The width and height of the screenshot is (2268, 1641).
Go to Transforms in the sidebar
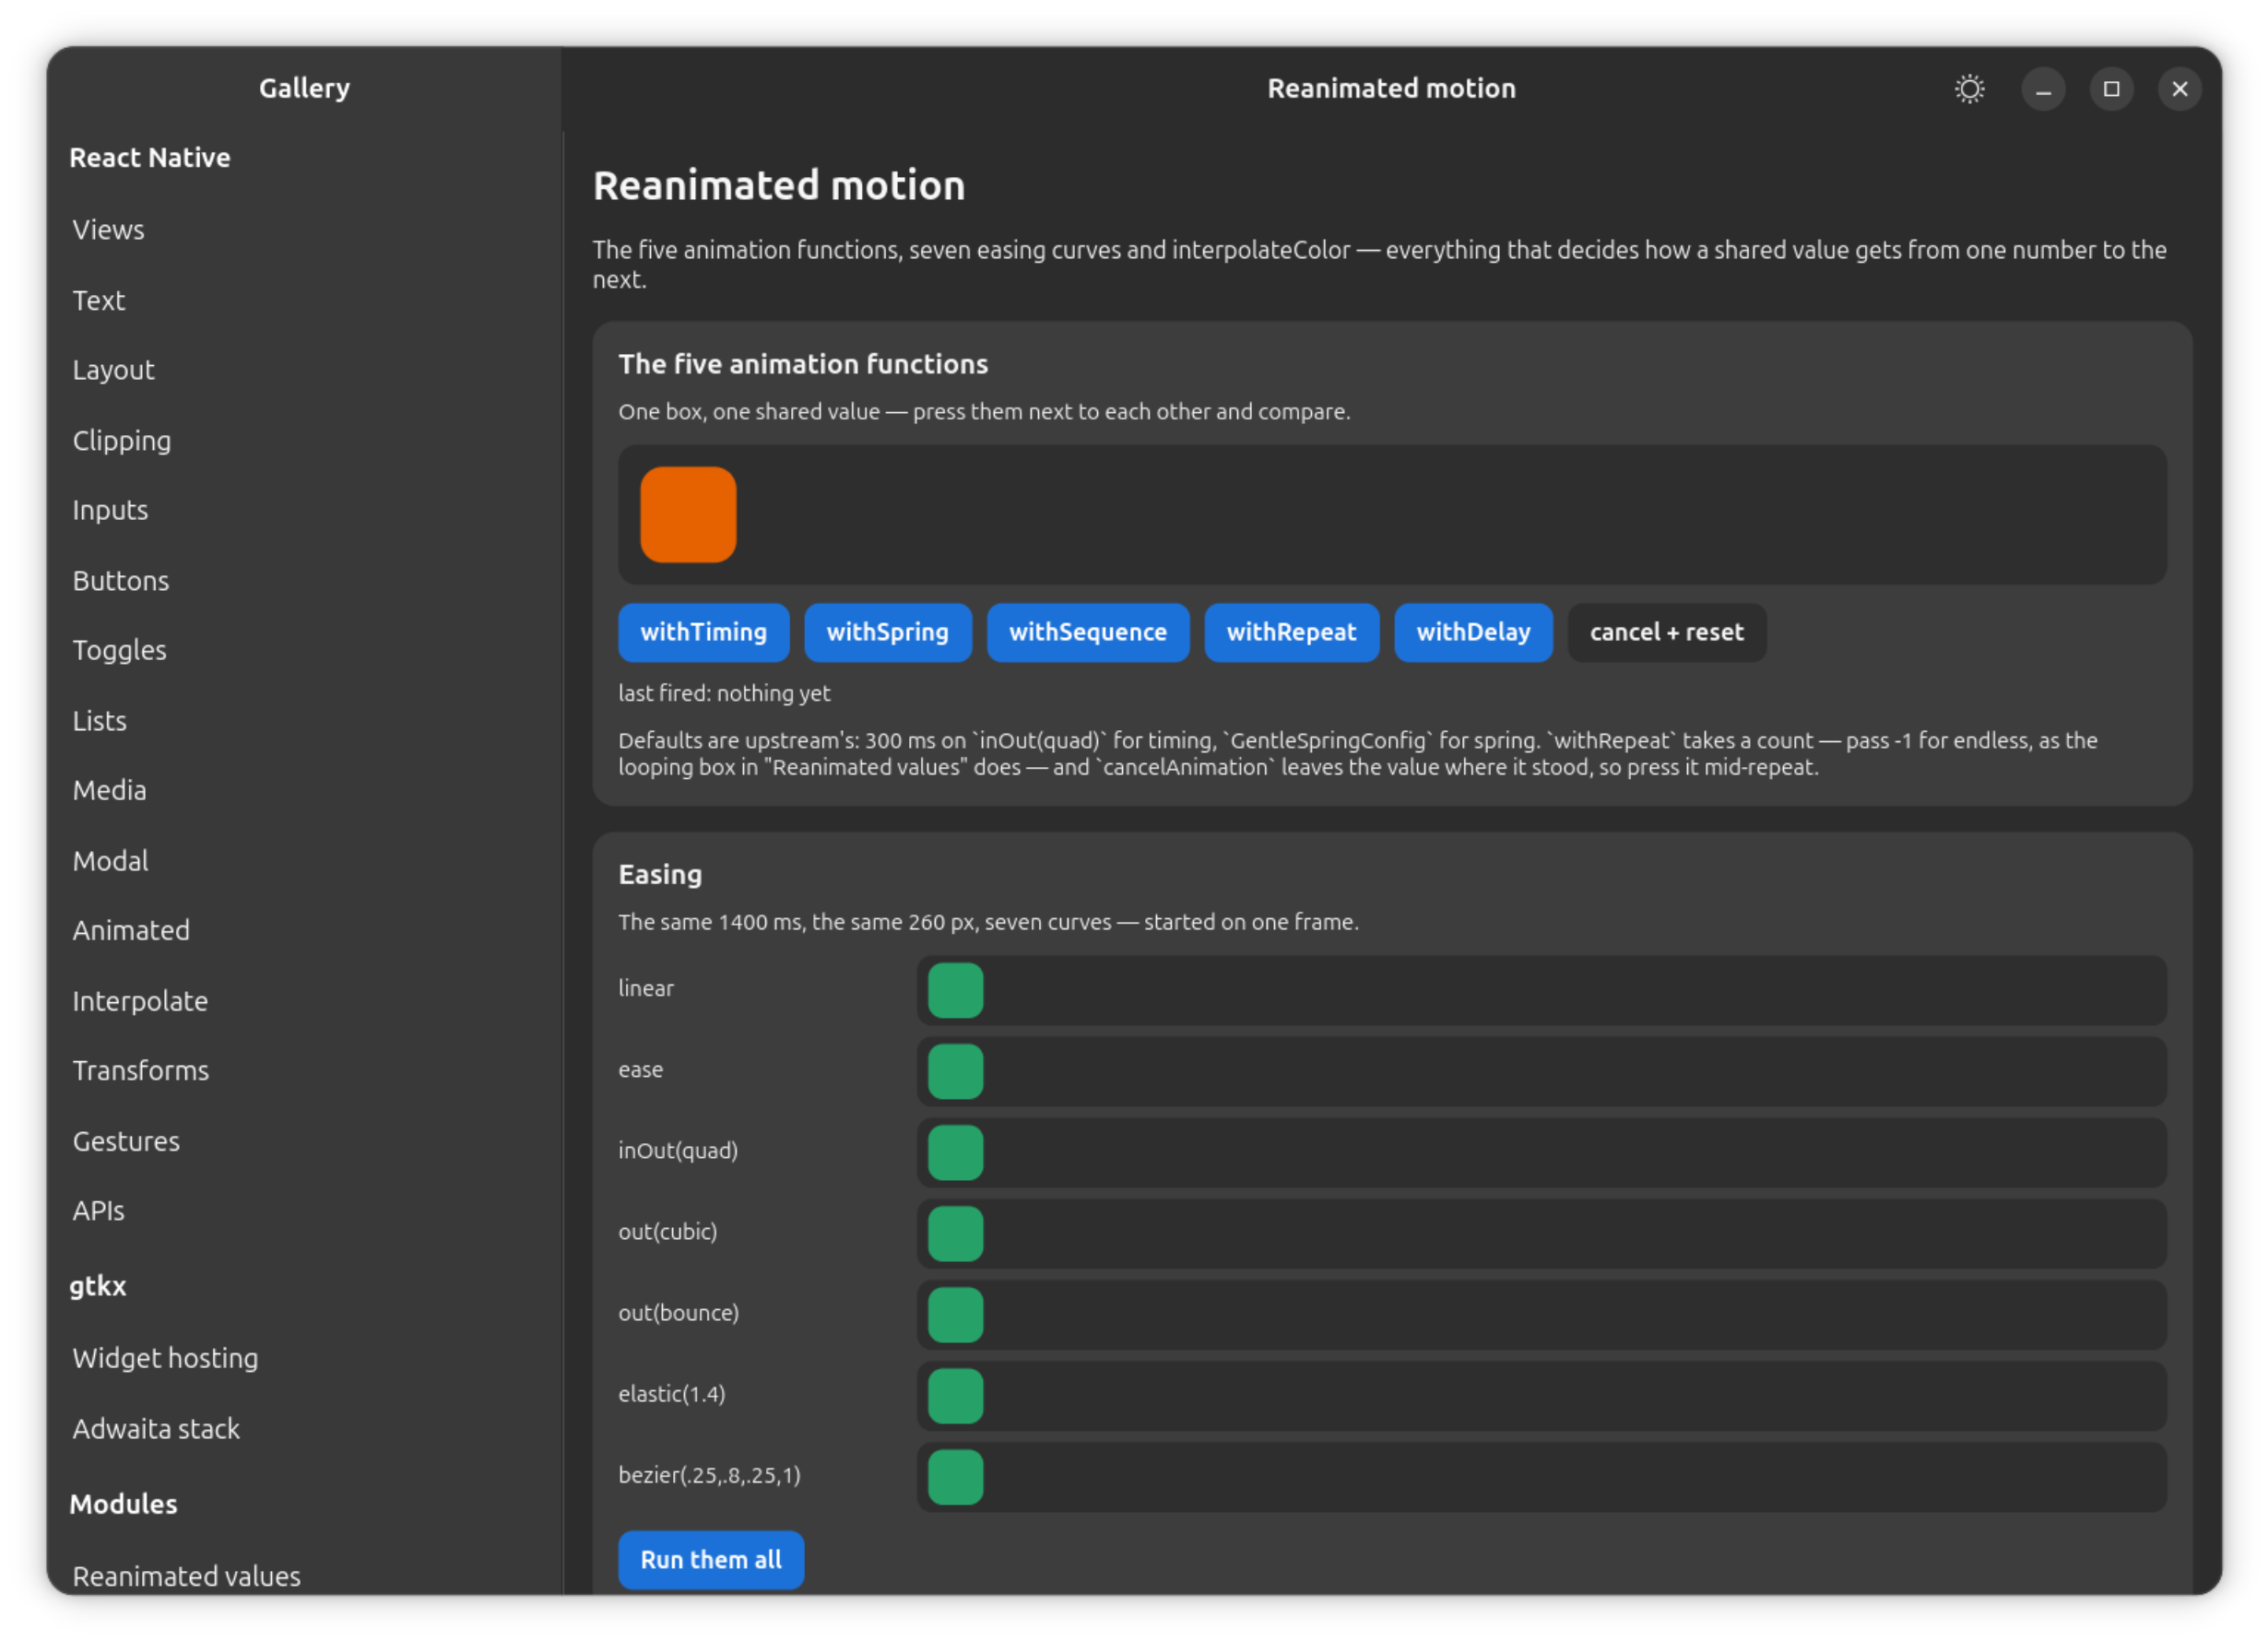coord(141,1070)
